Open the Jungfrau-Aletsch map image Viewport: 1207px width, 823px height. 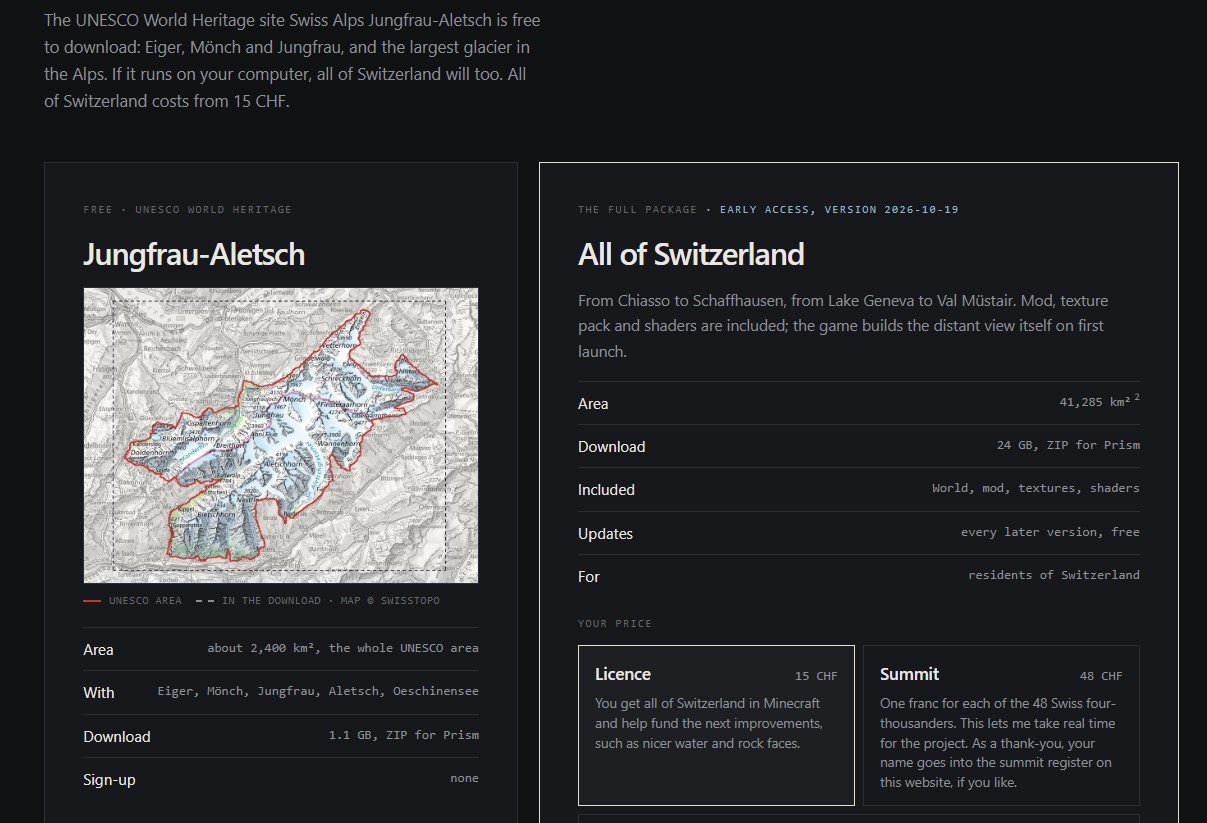point(281,435)
